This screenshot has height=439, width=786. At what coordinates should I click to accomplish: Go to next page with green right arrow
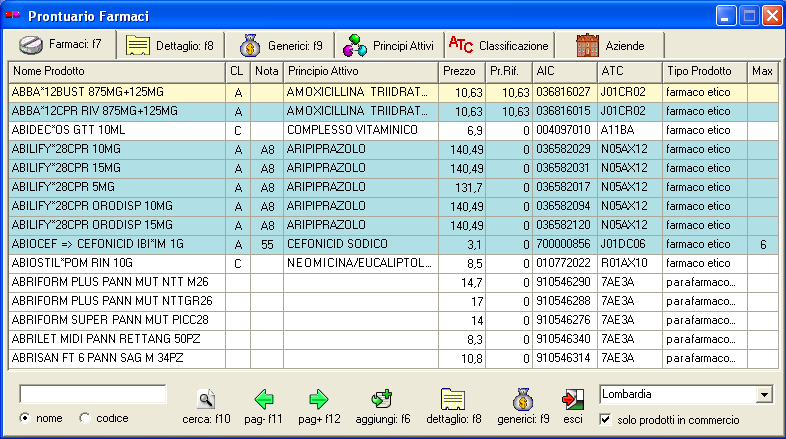(x=318, y=400)
